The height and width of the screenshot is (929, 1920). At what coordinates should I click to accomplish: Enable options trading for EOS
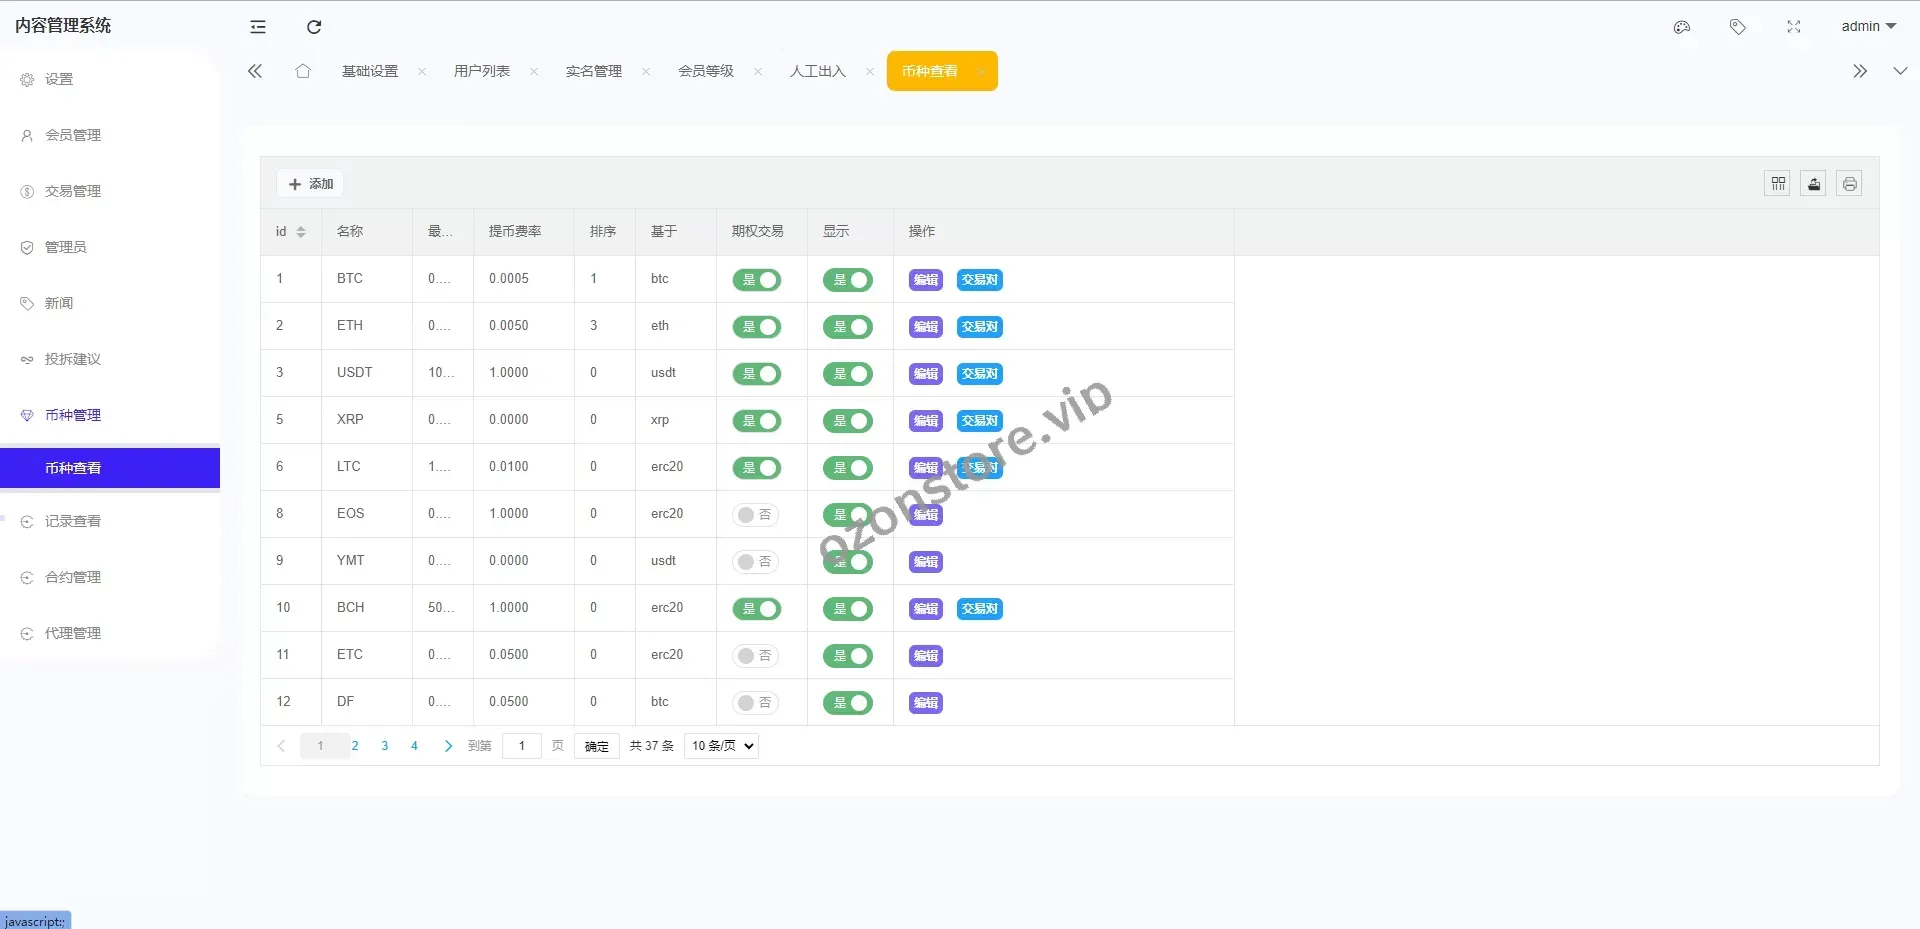point(756,515)
